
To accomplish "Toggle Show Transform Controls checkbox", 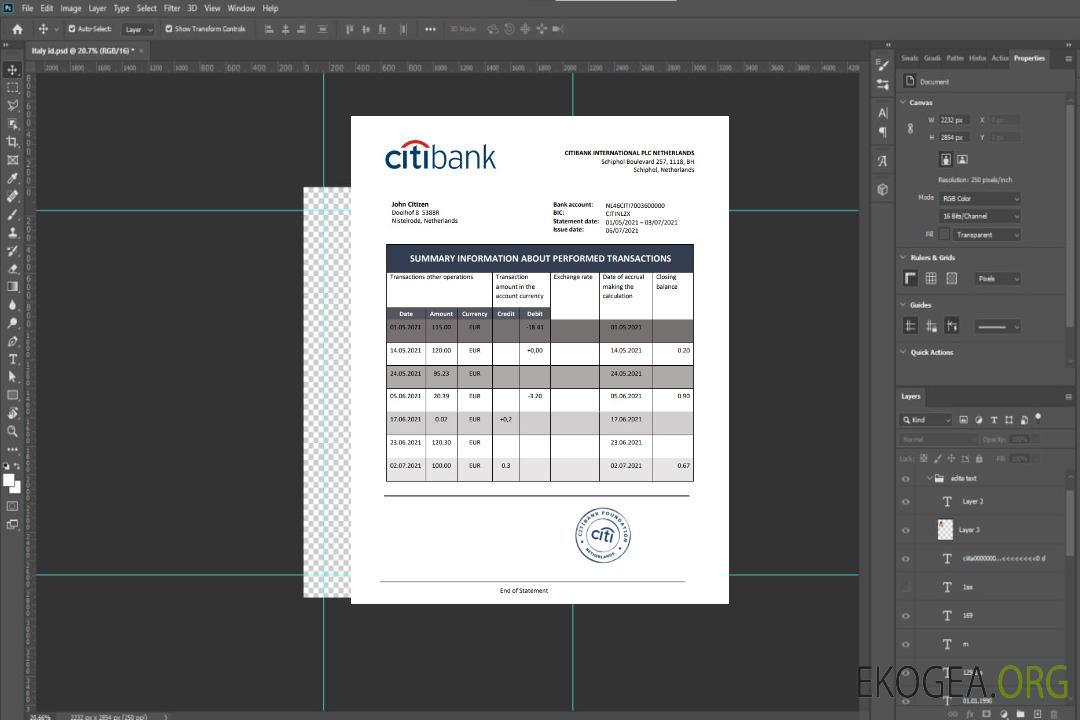I will click(x=169, y=29).
